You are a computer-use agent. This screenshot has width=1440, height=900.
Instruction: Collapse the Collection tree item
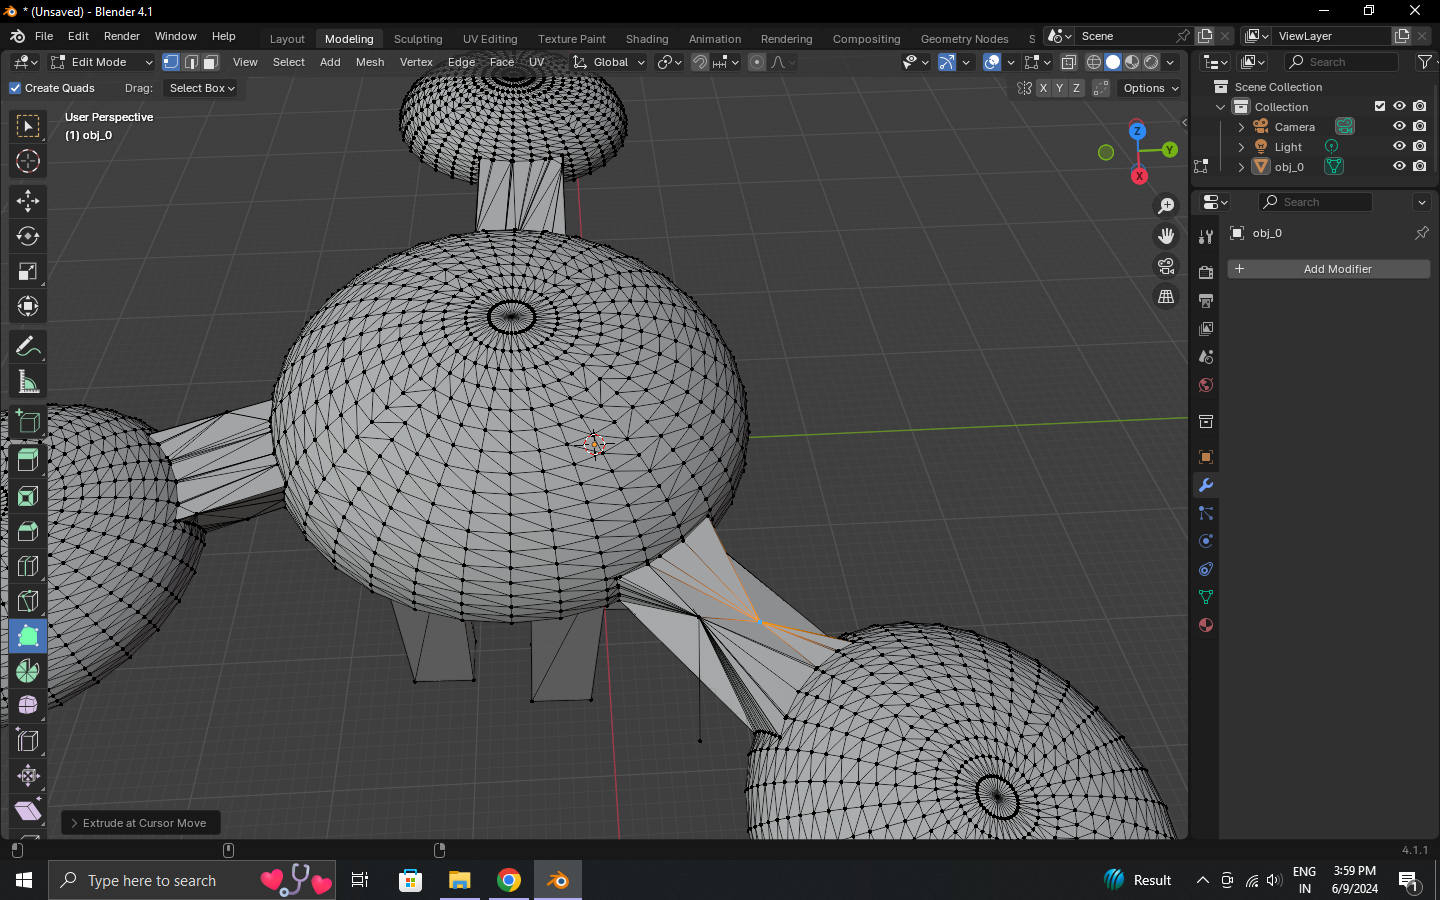pos(1220,107)
